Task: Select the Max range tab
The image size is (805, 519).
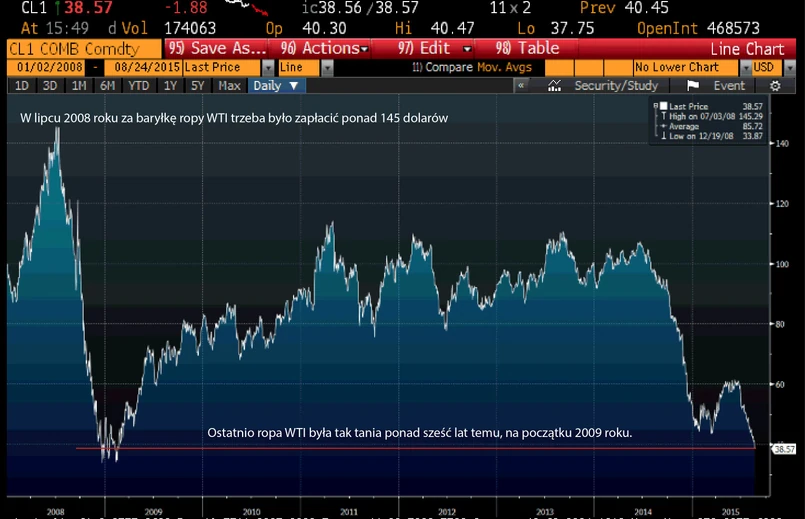Action: tap(229, 86)
